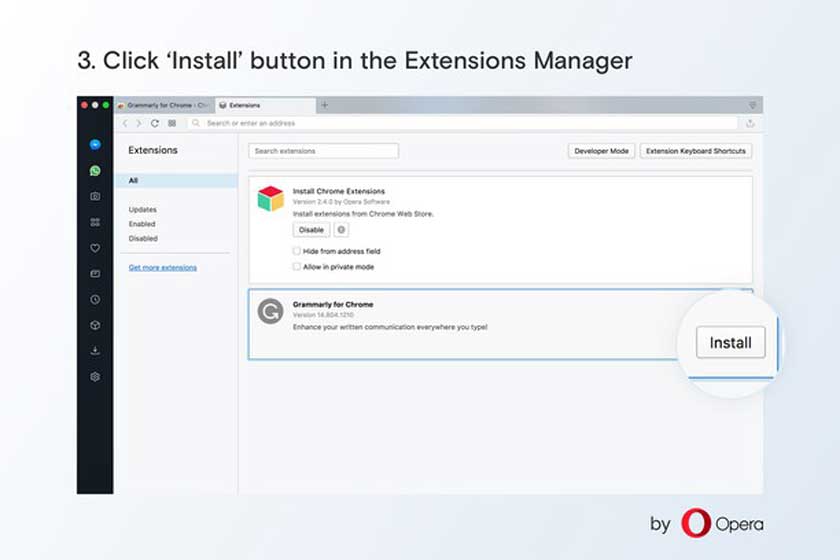840x560 pixels.
Task: Open bookmarks heart icon in the sidebar
Action: tap(95, 248)
